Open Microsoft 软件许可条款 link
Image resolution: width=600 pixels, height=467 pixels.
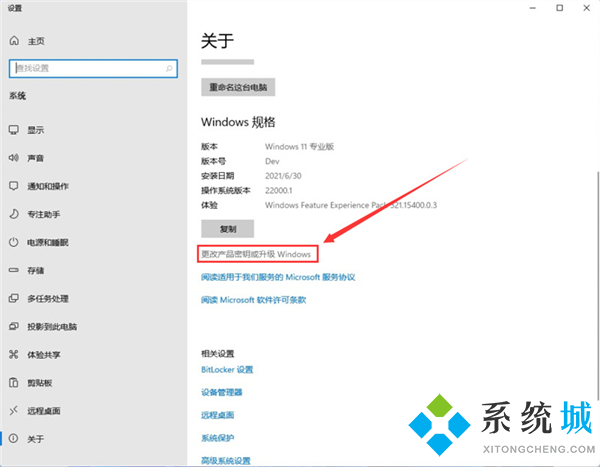[253, 300]
